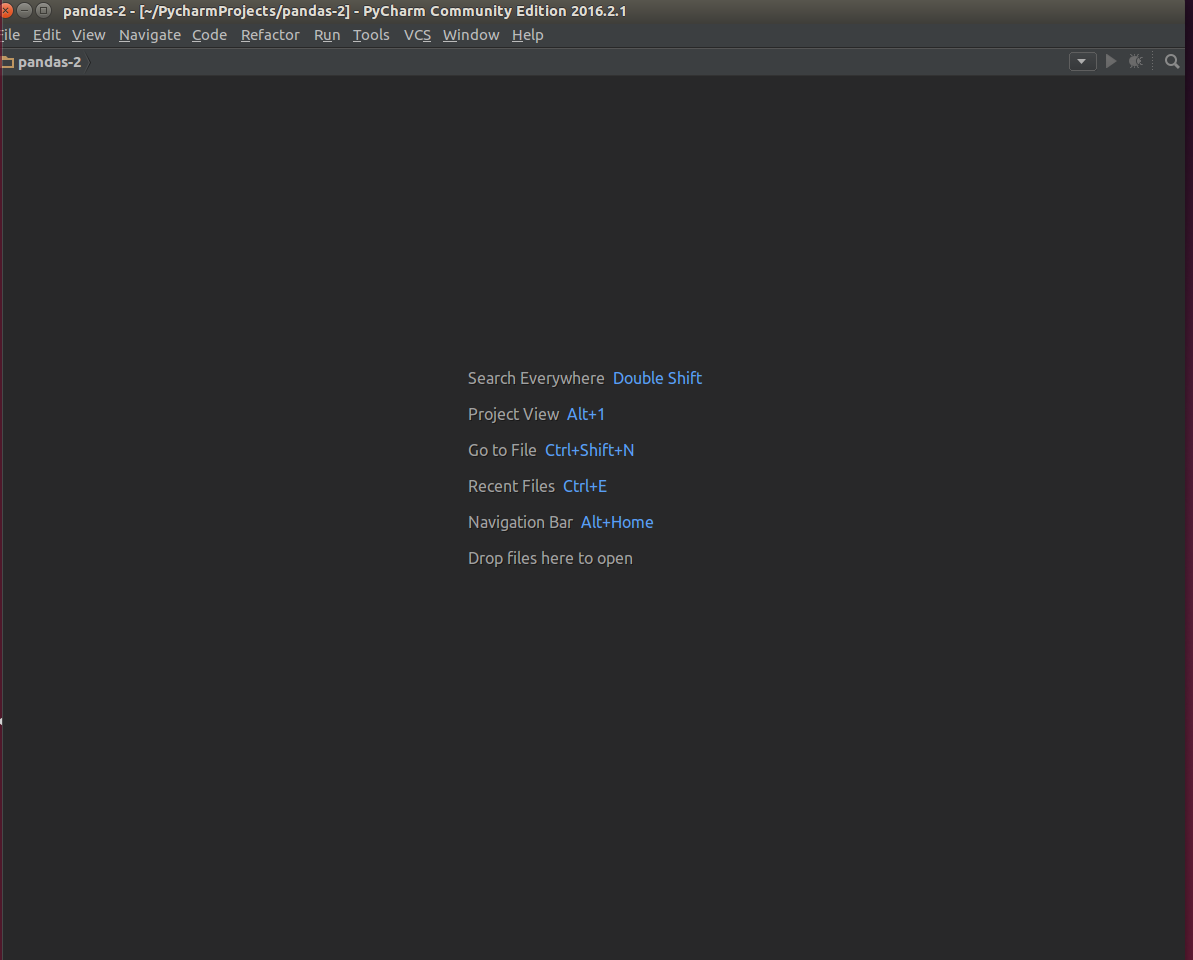Click the 'Recent Files' hint text
Screen dimensions: 1193x960
coord(511,486)
